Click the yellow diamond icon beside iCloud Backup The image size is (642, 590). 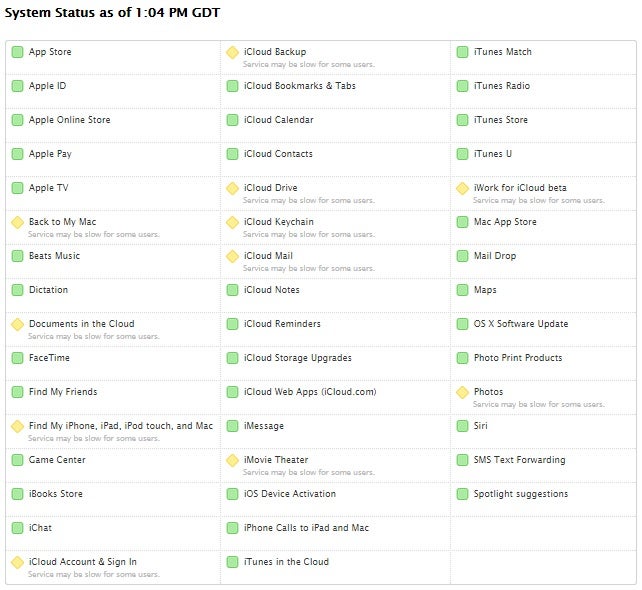(x=232, y=52)
